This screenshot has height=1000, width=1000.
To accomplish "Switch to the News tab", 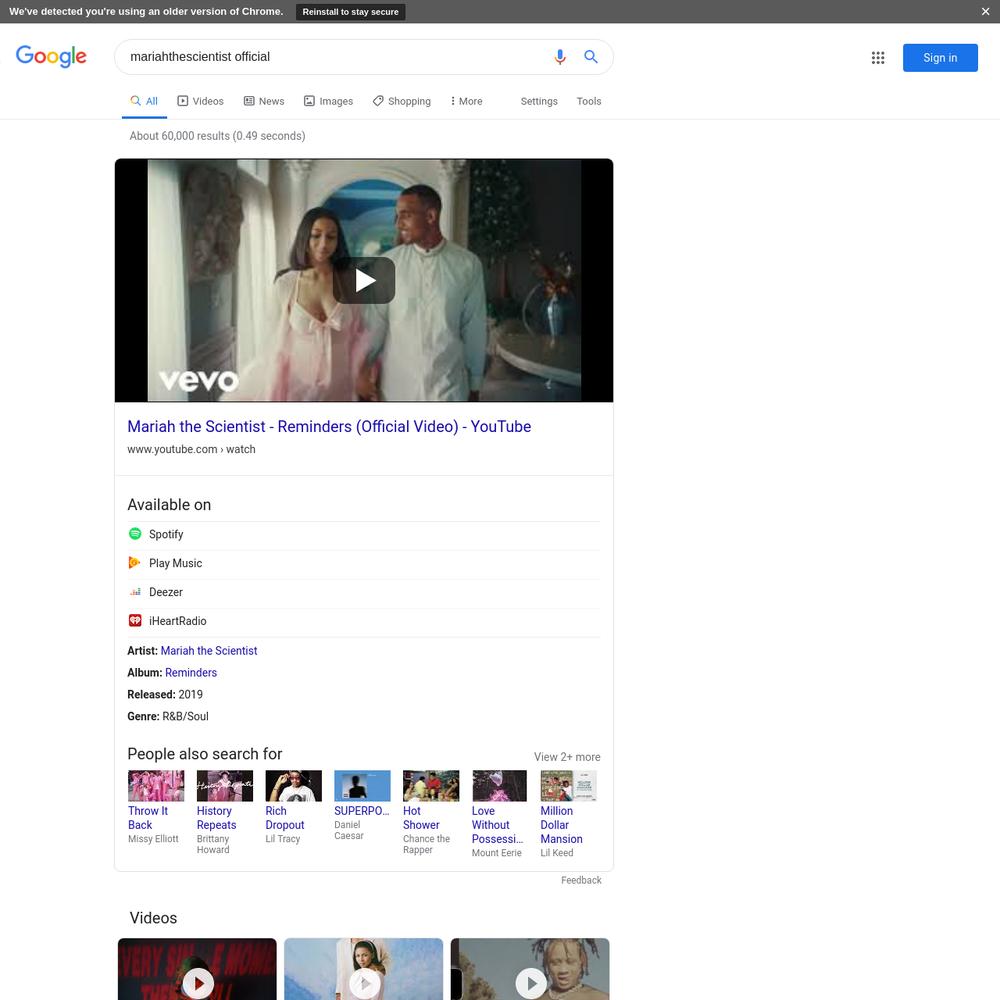I will coord(264,101).
